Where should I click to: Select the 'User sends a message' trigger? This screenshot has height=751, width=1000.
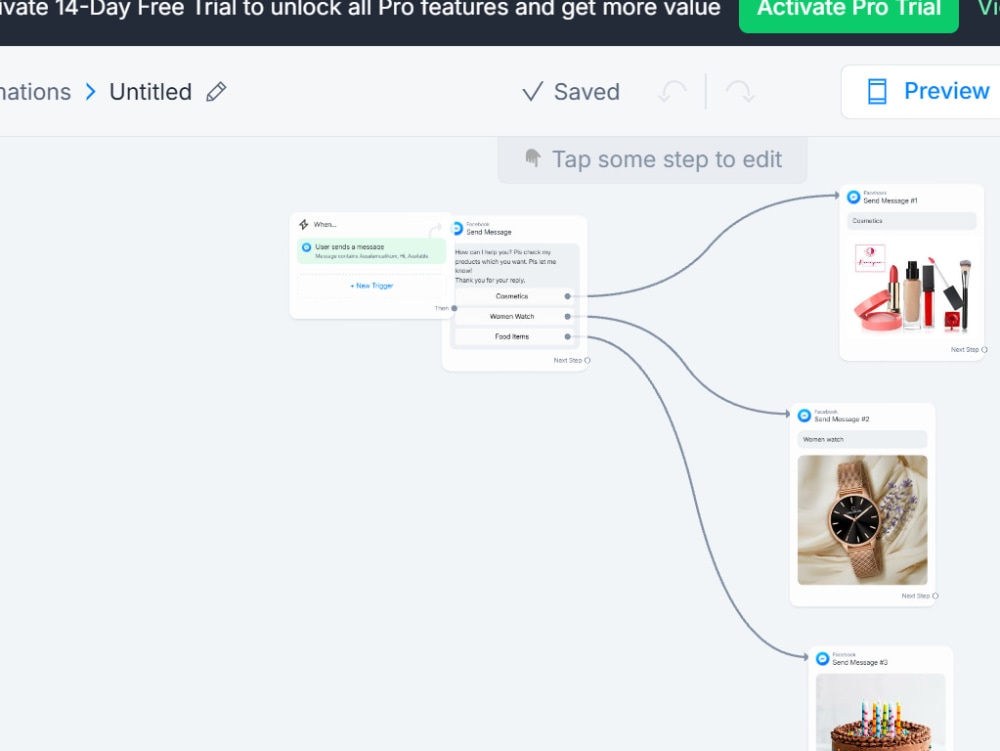click(x=372, y=251)
